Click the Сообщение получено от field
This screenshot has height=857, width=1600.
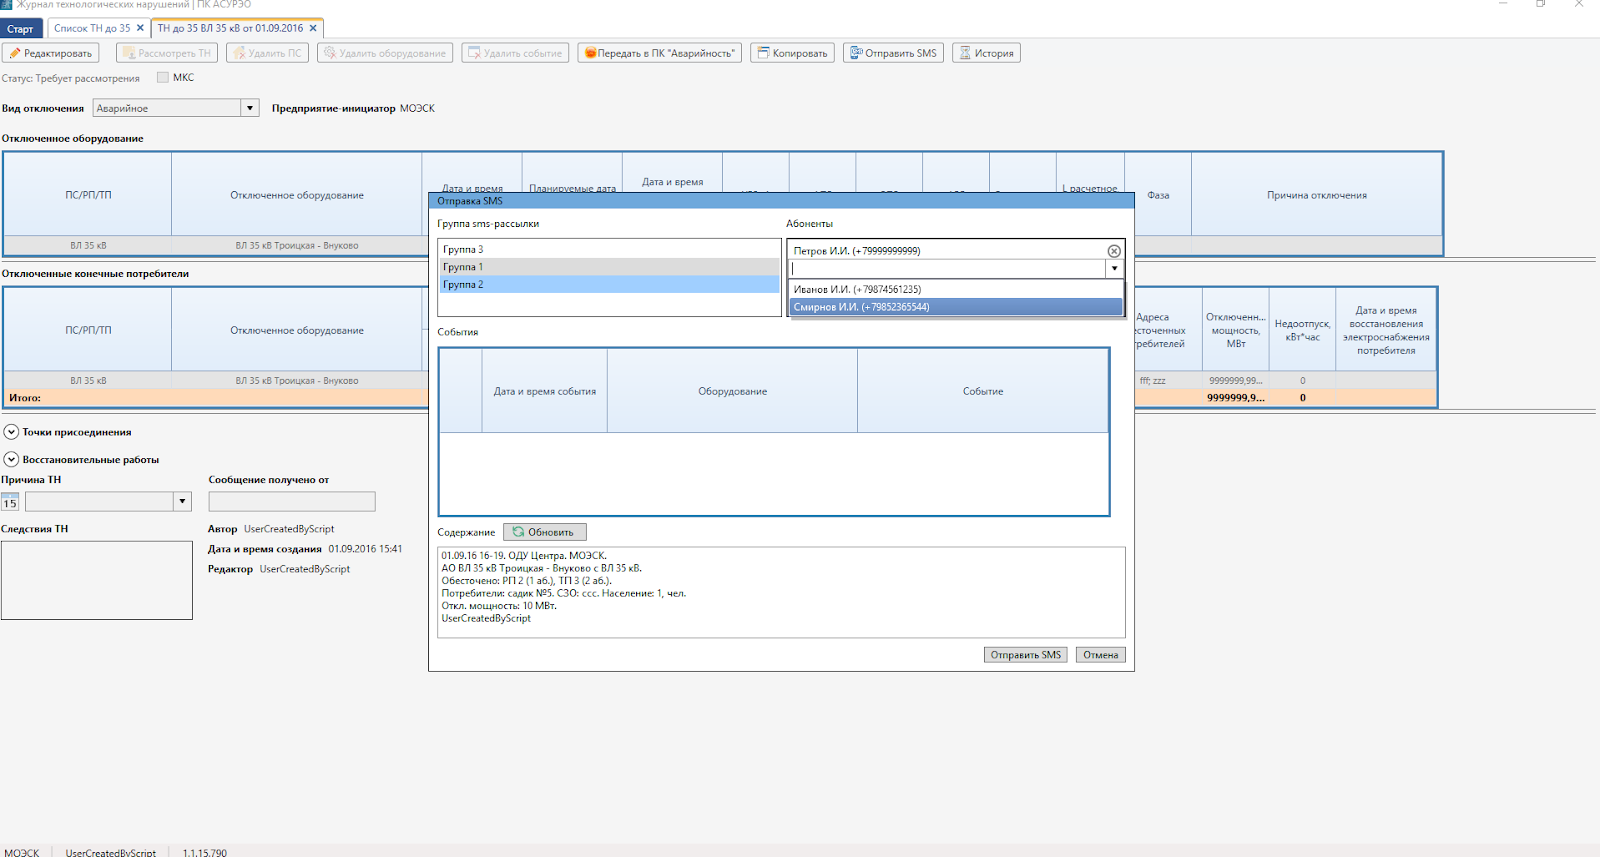point(292,502)
